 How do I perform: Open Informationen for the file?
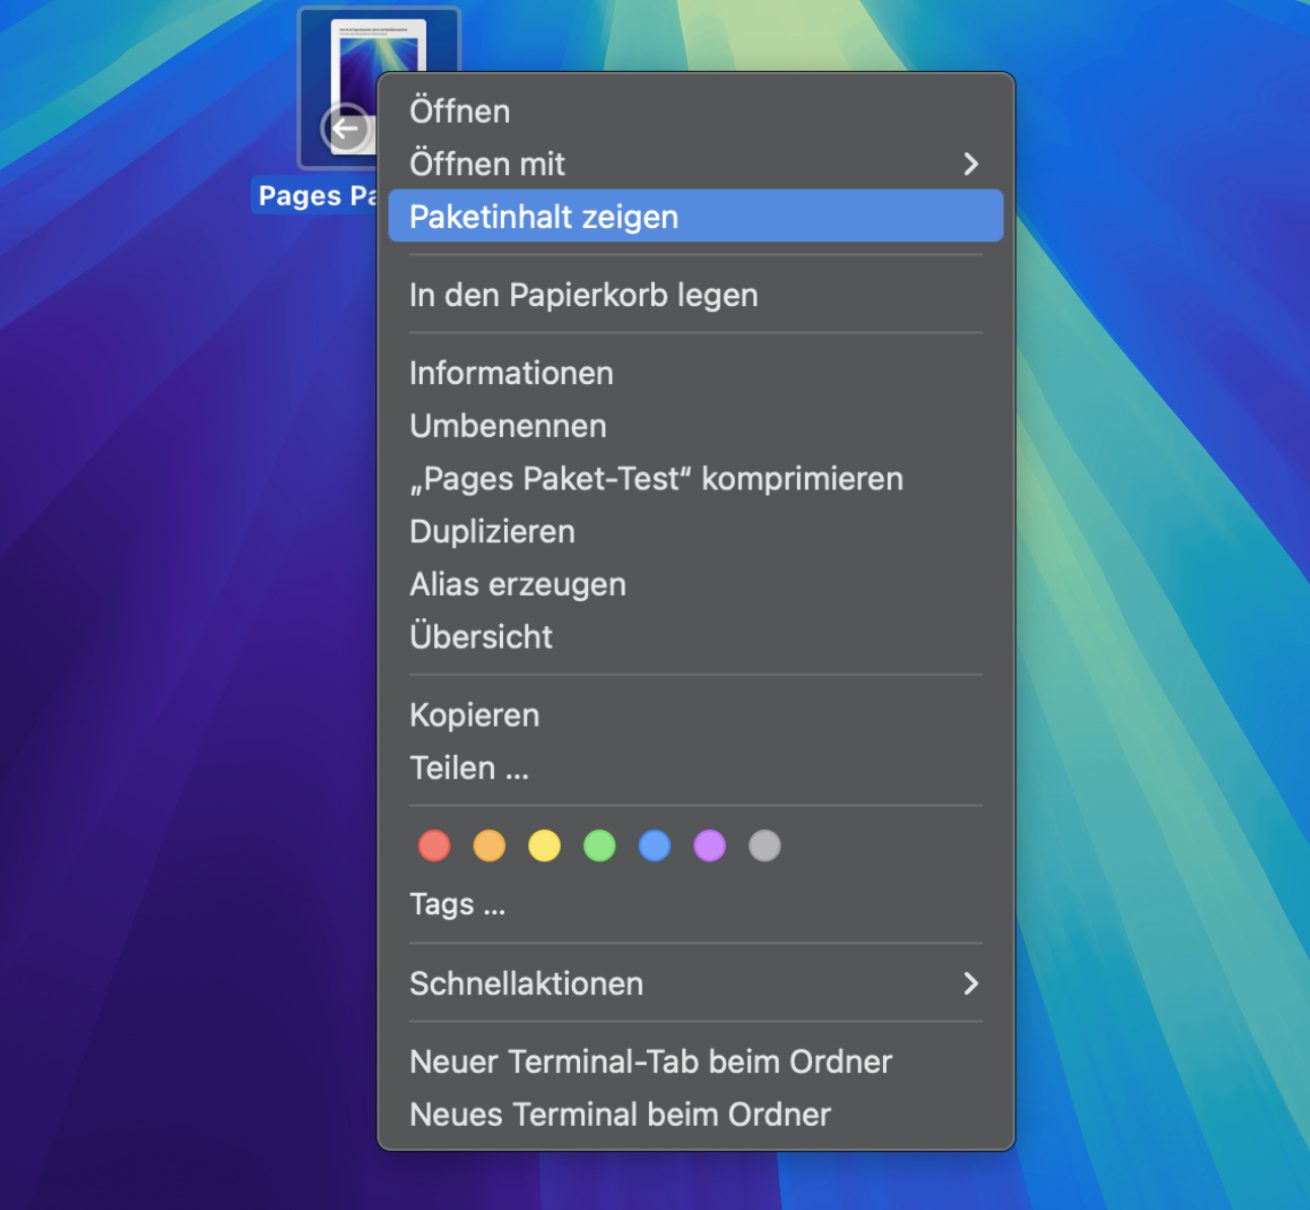511,373
